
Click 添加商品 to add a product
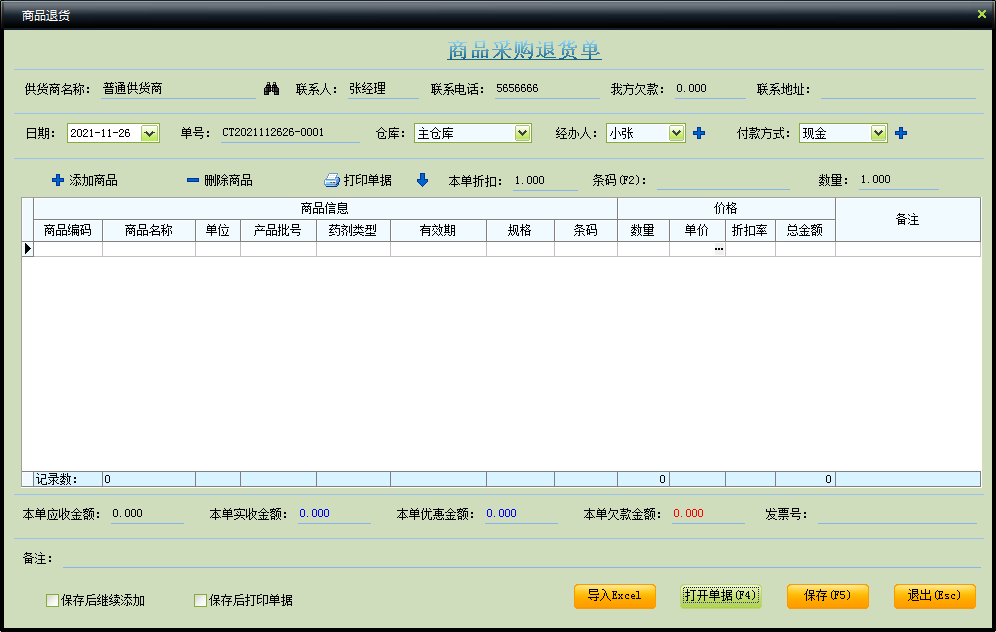coord(84,180)
